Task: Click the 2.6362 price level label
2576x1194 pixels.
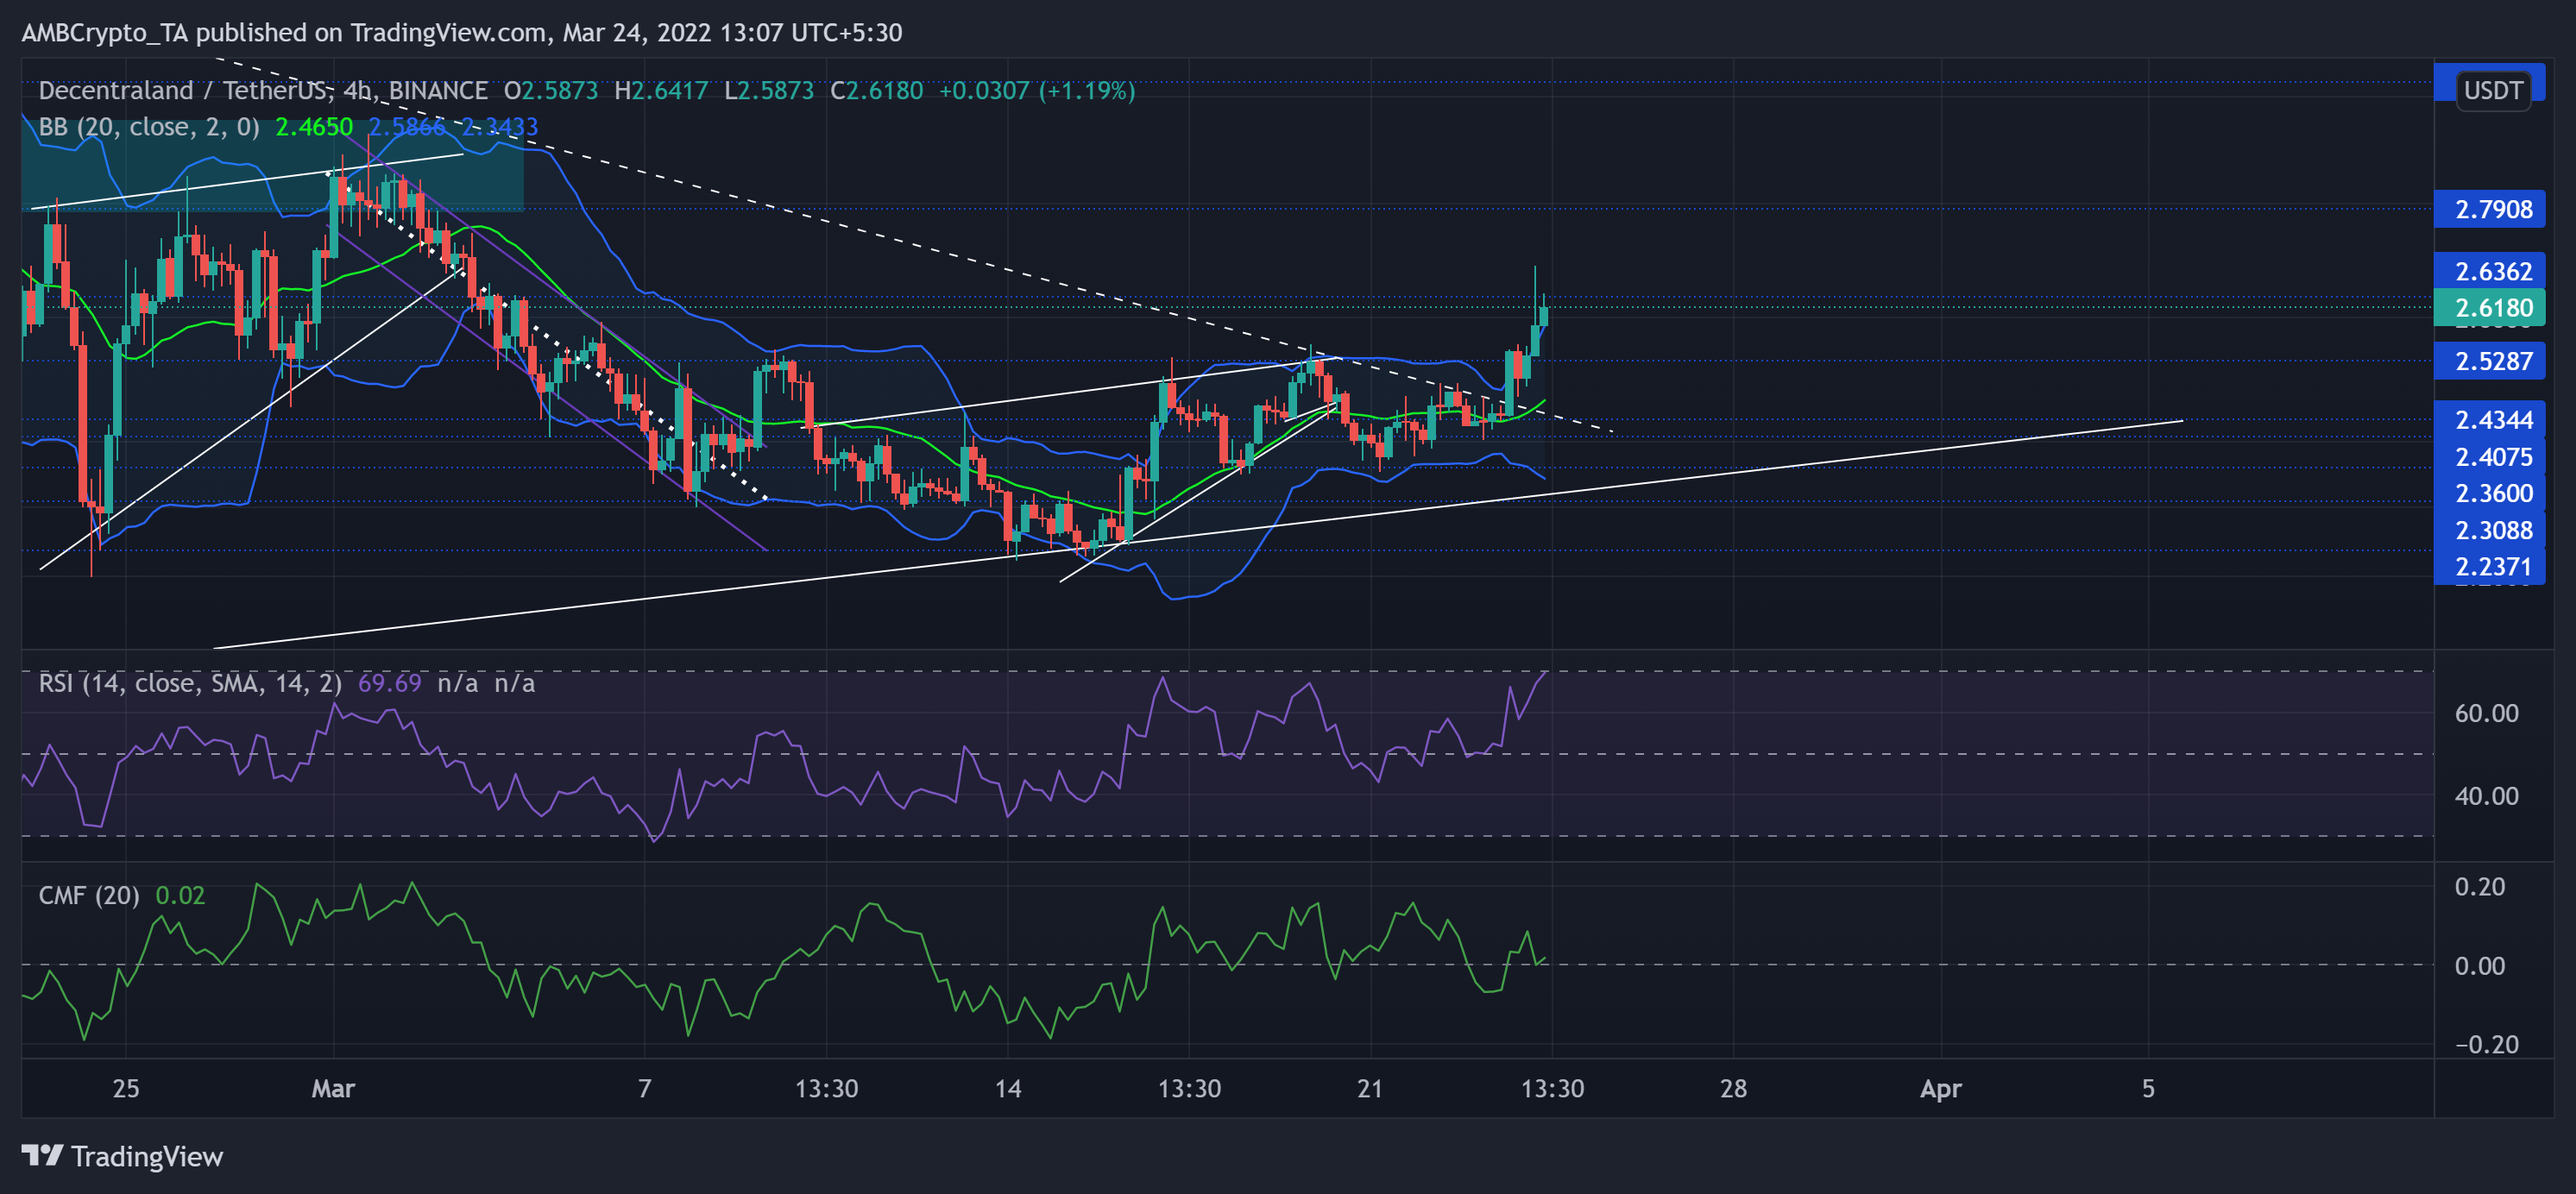Action: 2492,271
